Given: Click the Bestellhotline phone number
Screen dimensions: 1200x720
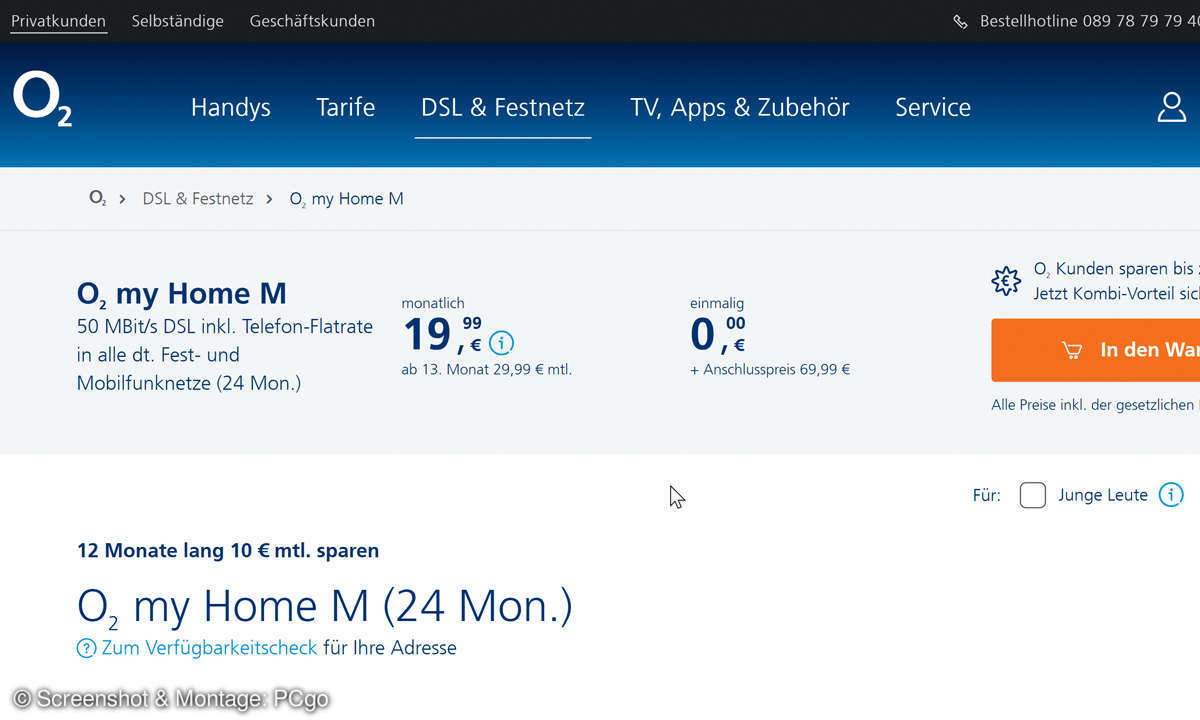Looking at the screenshot, I should [x=1141, y=21].
